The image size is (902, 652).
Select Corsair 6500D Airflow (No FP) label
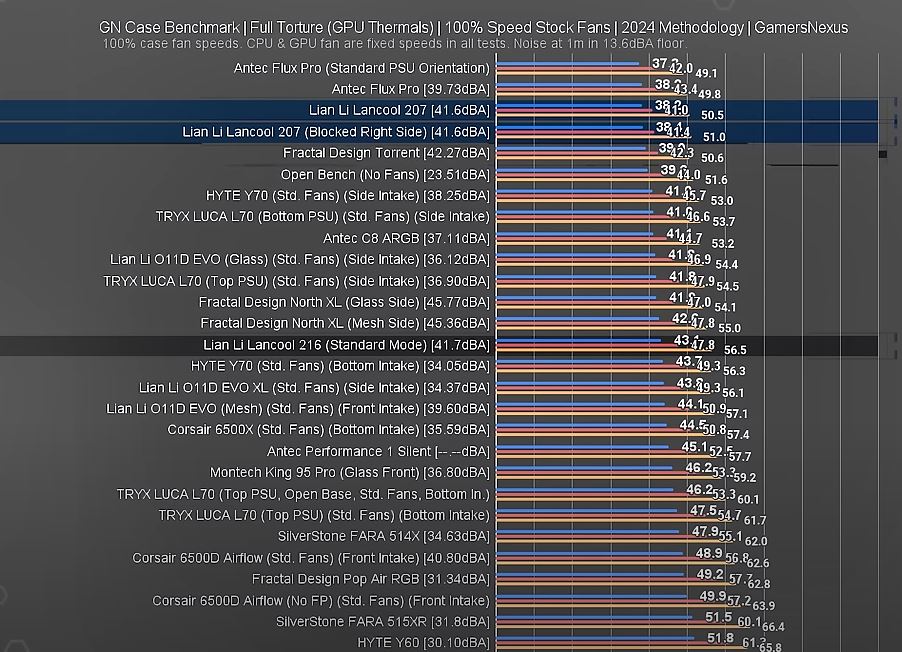[x=321, y=601]
